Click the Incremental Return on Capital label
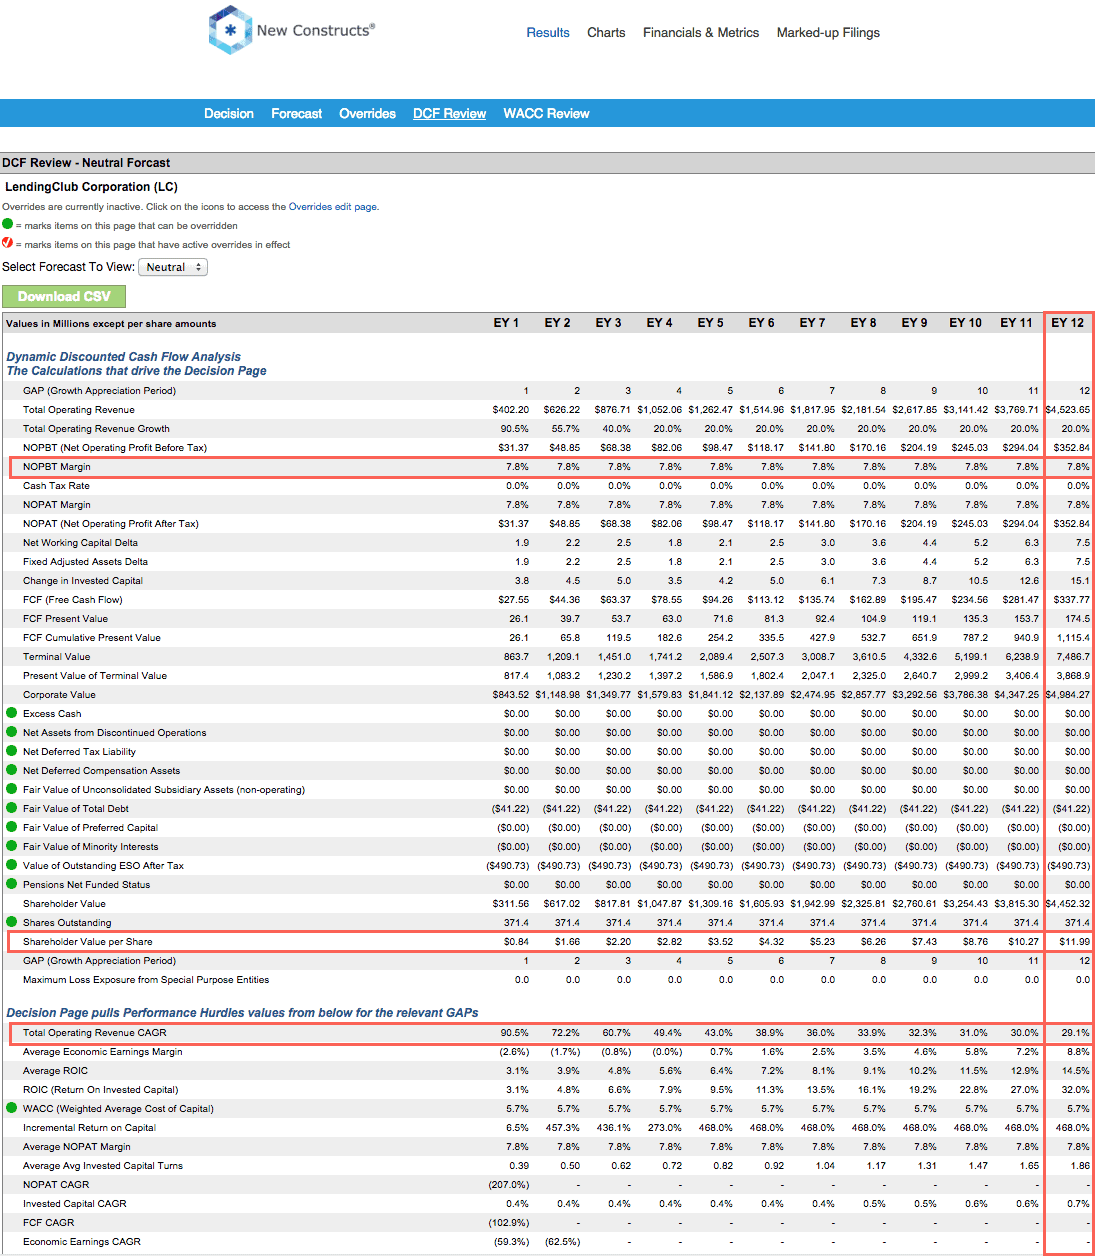Image resolution: width=1095 pixels, height=1256 pixels. (90, 1128)
